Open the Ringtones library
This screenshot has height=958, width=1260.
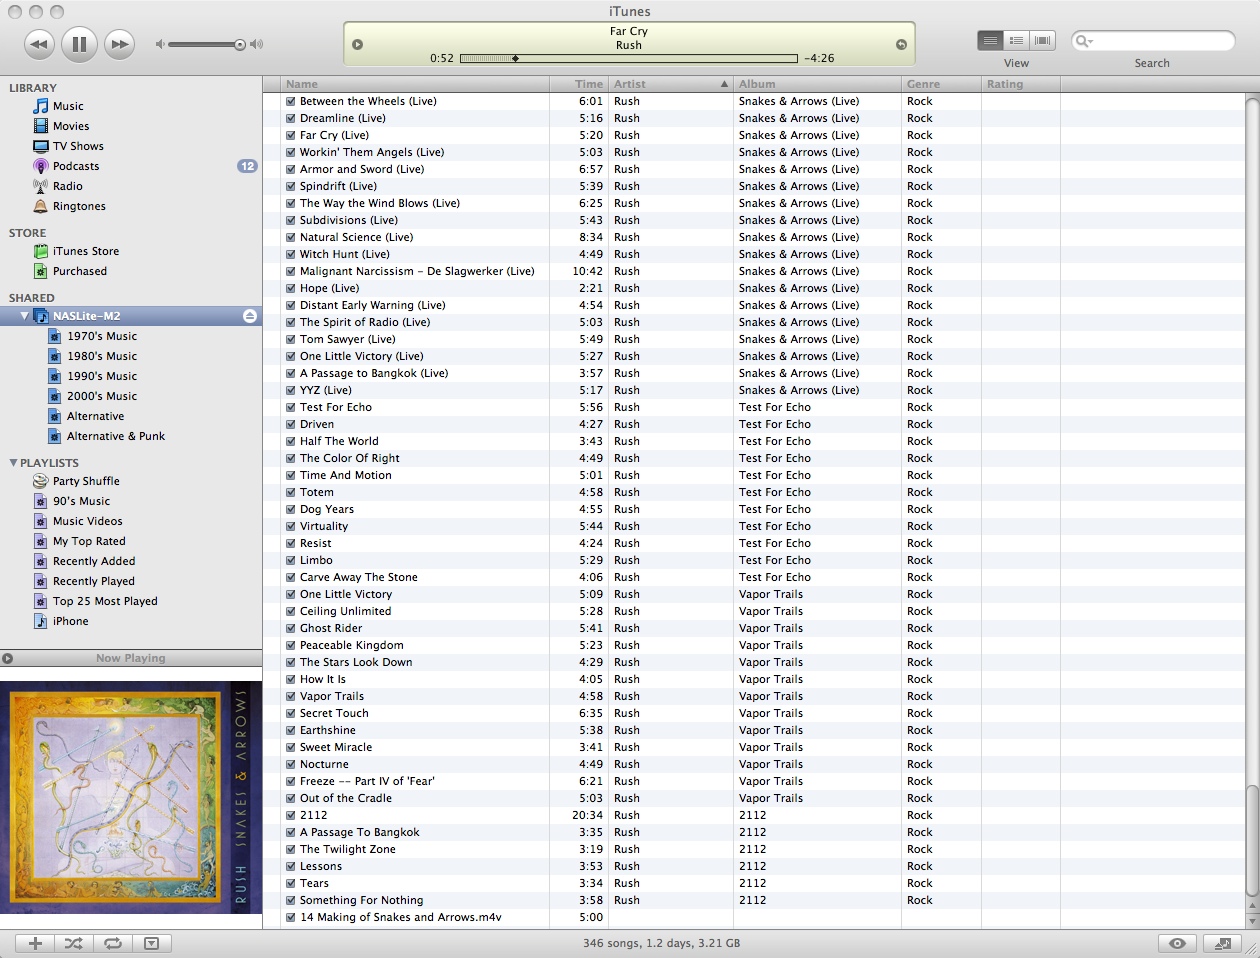(79, 206)
